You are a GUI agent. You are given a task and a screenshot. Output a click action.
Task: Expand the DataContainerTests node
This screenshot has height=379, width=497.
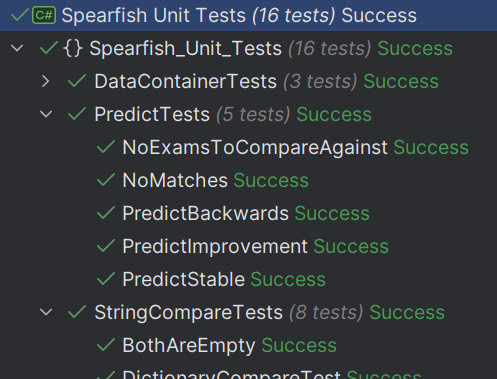(x=46, y=81)
